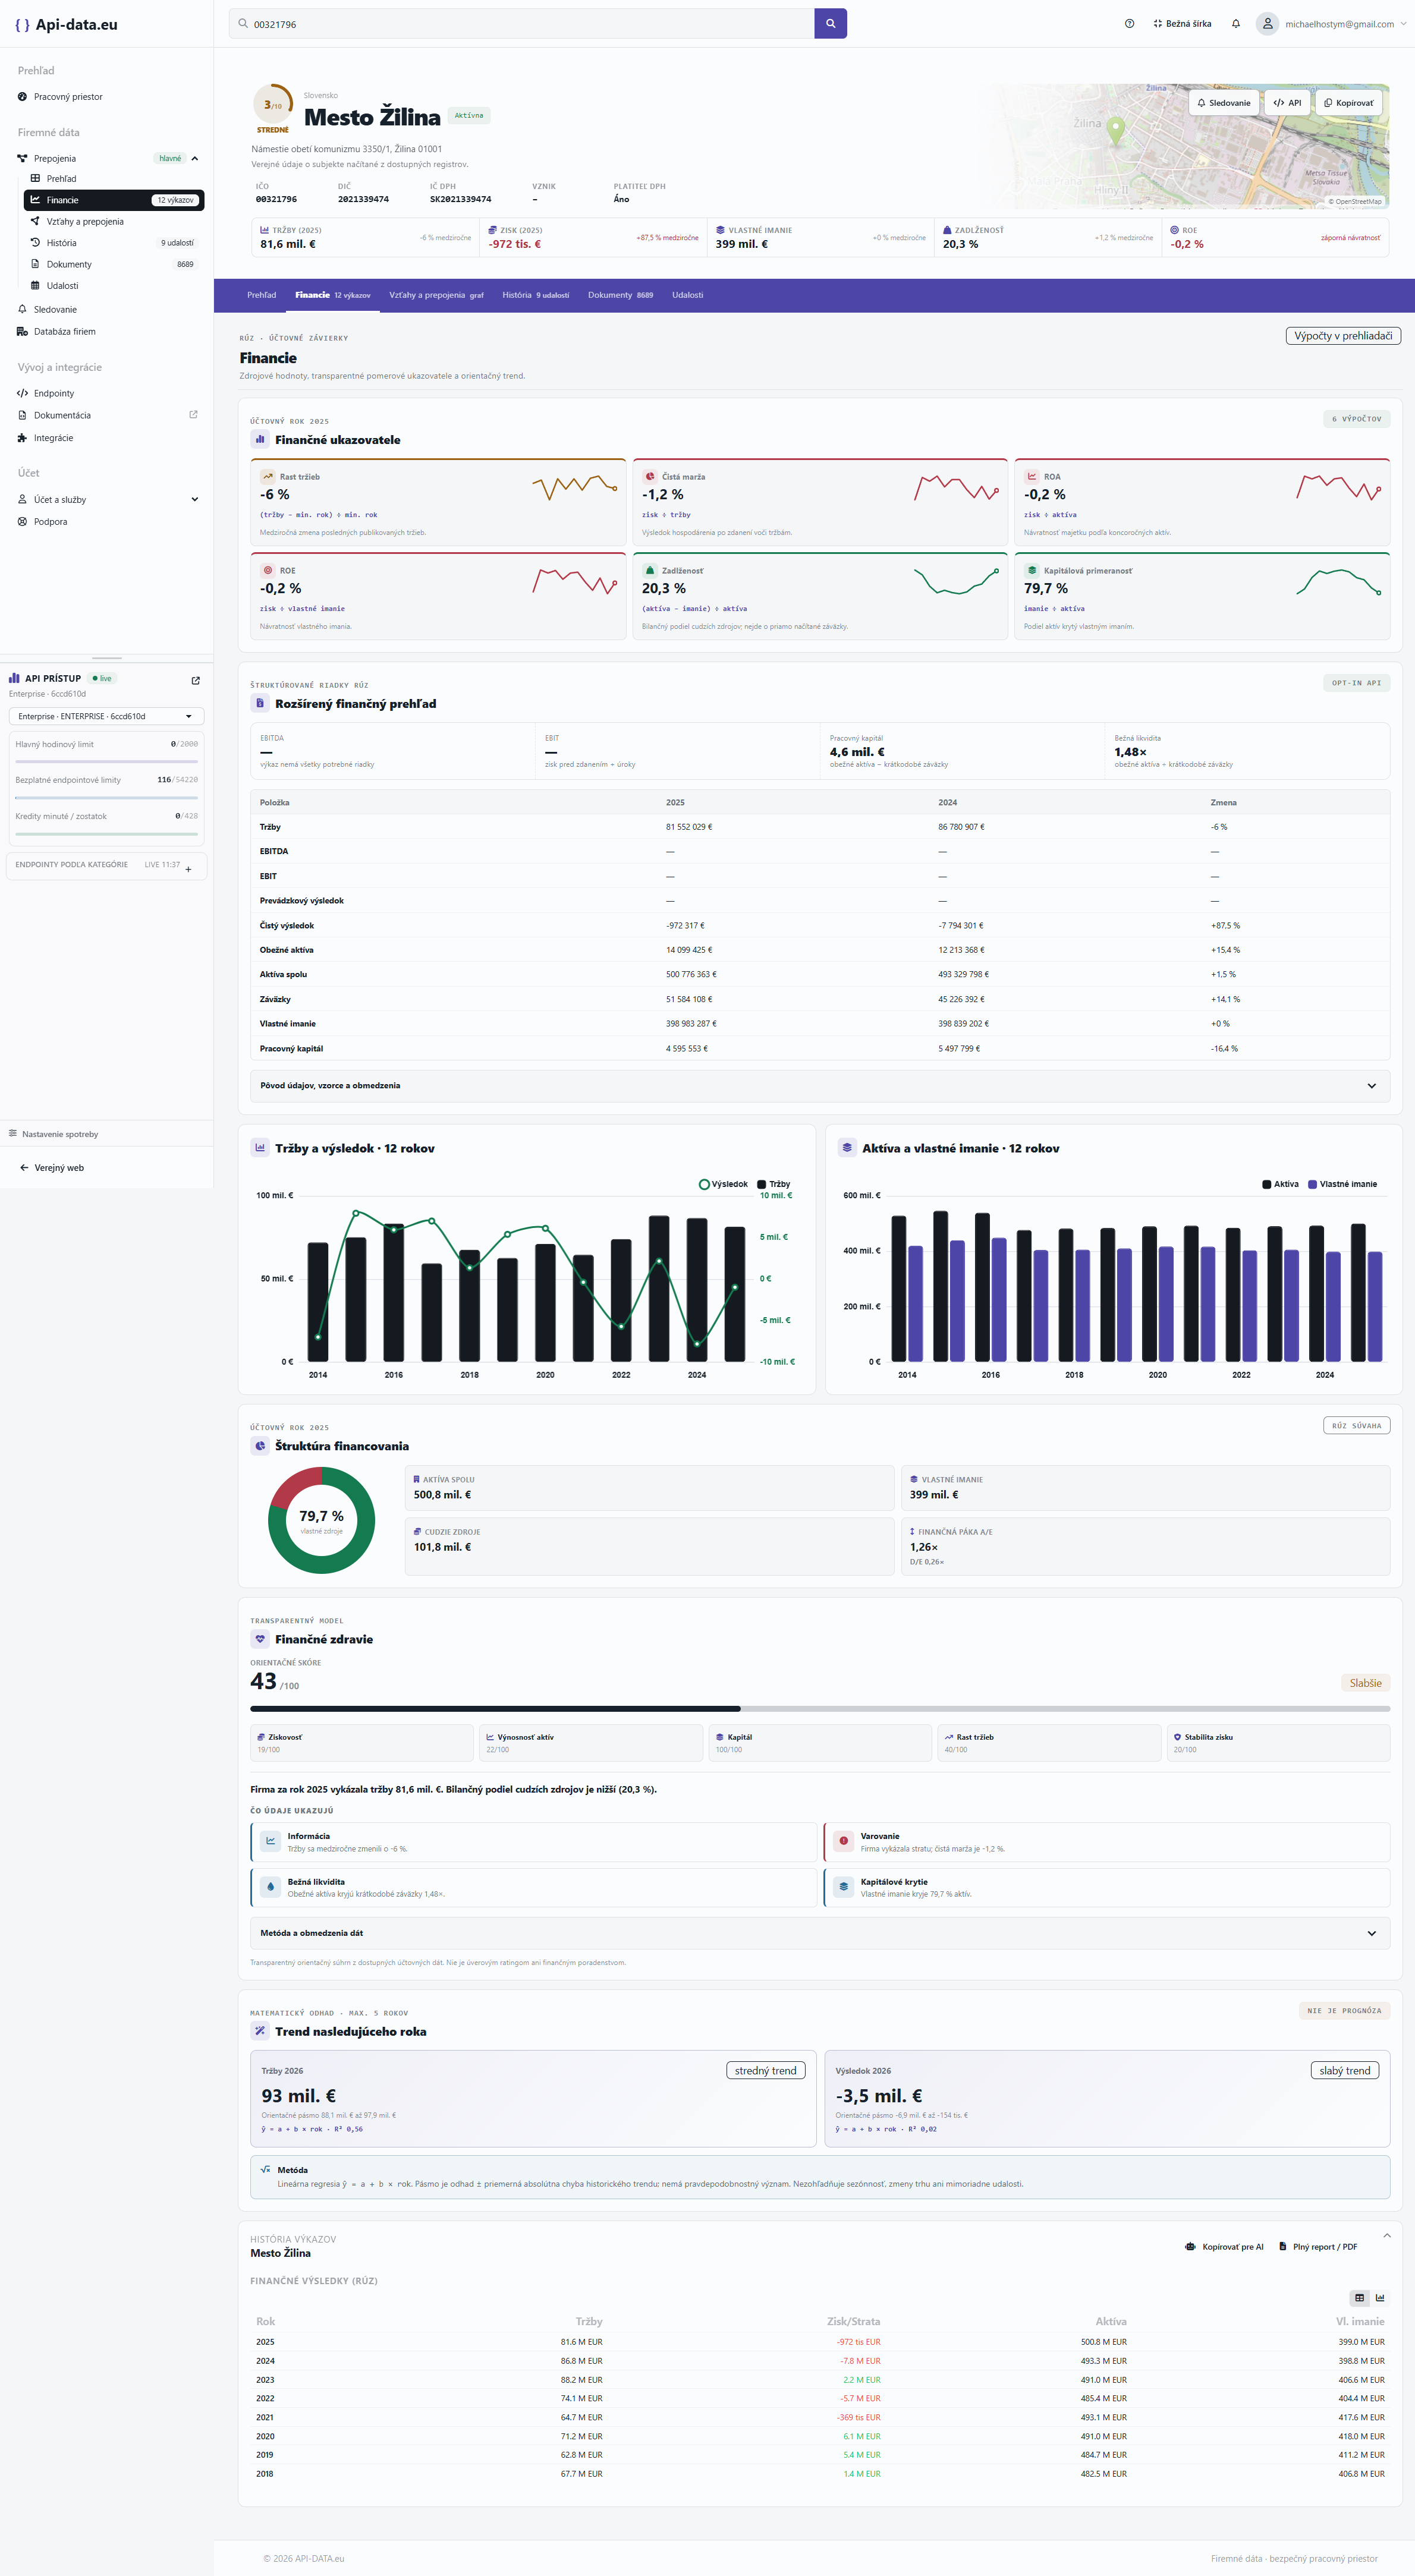Click the document icon for Plný report / PDF
The image size is (1415, 2576).
point(1283,2247)
